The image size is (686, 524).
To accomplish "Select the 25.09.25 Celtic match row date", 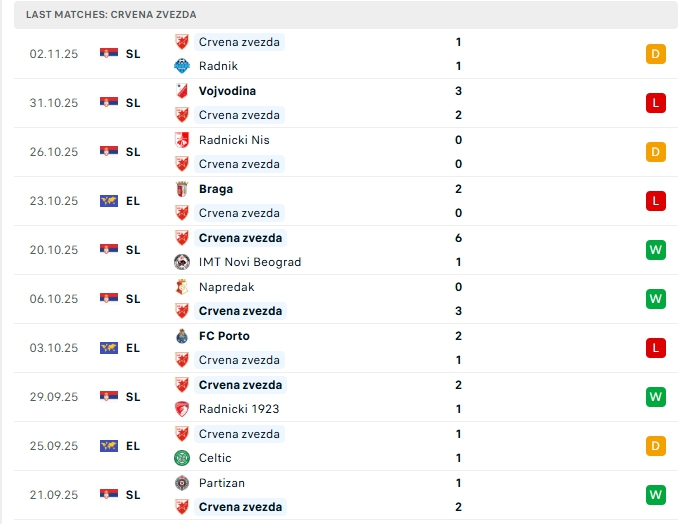I will (54, 446).
